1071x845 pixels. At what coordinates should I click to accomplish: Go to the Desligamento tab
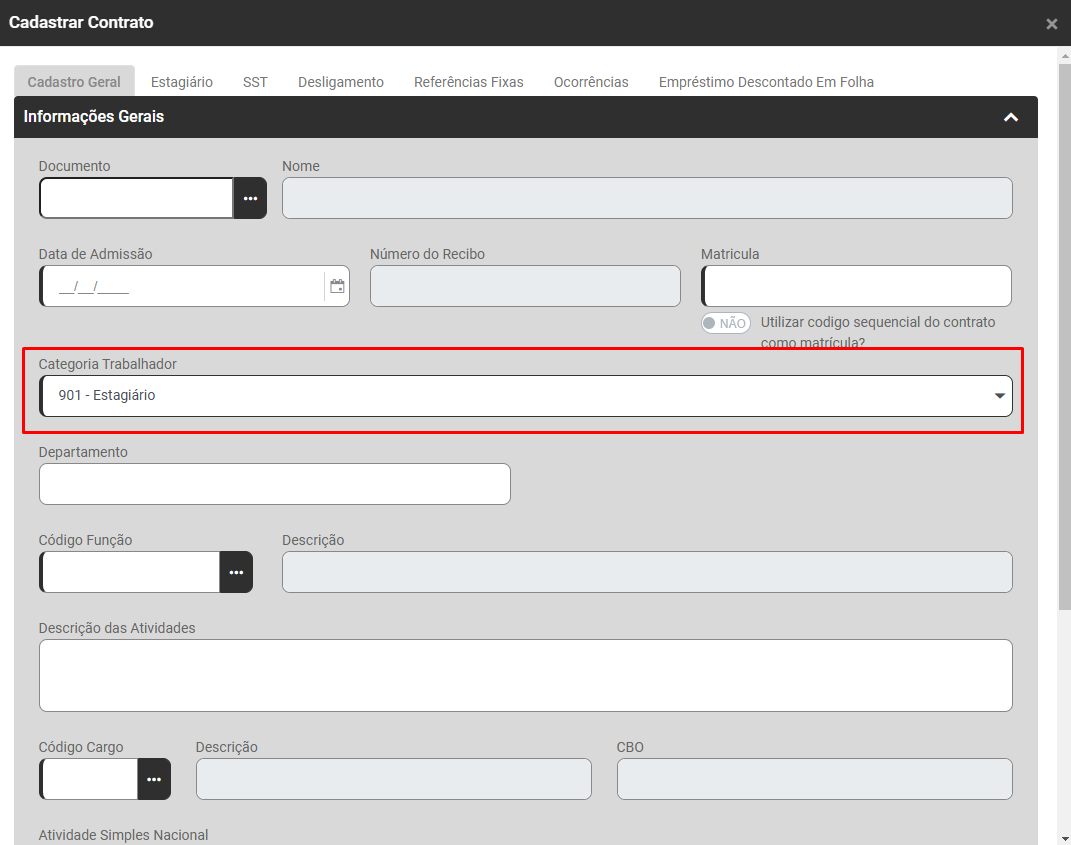tap(341, 82)
